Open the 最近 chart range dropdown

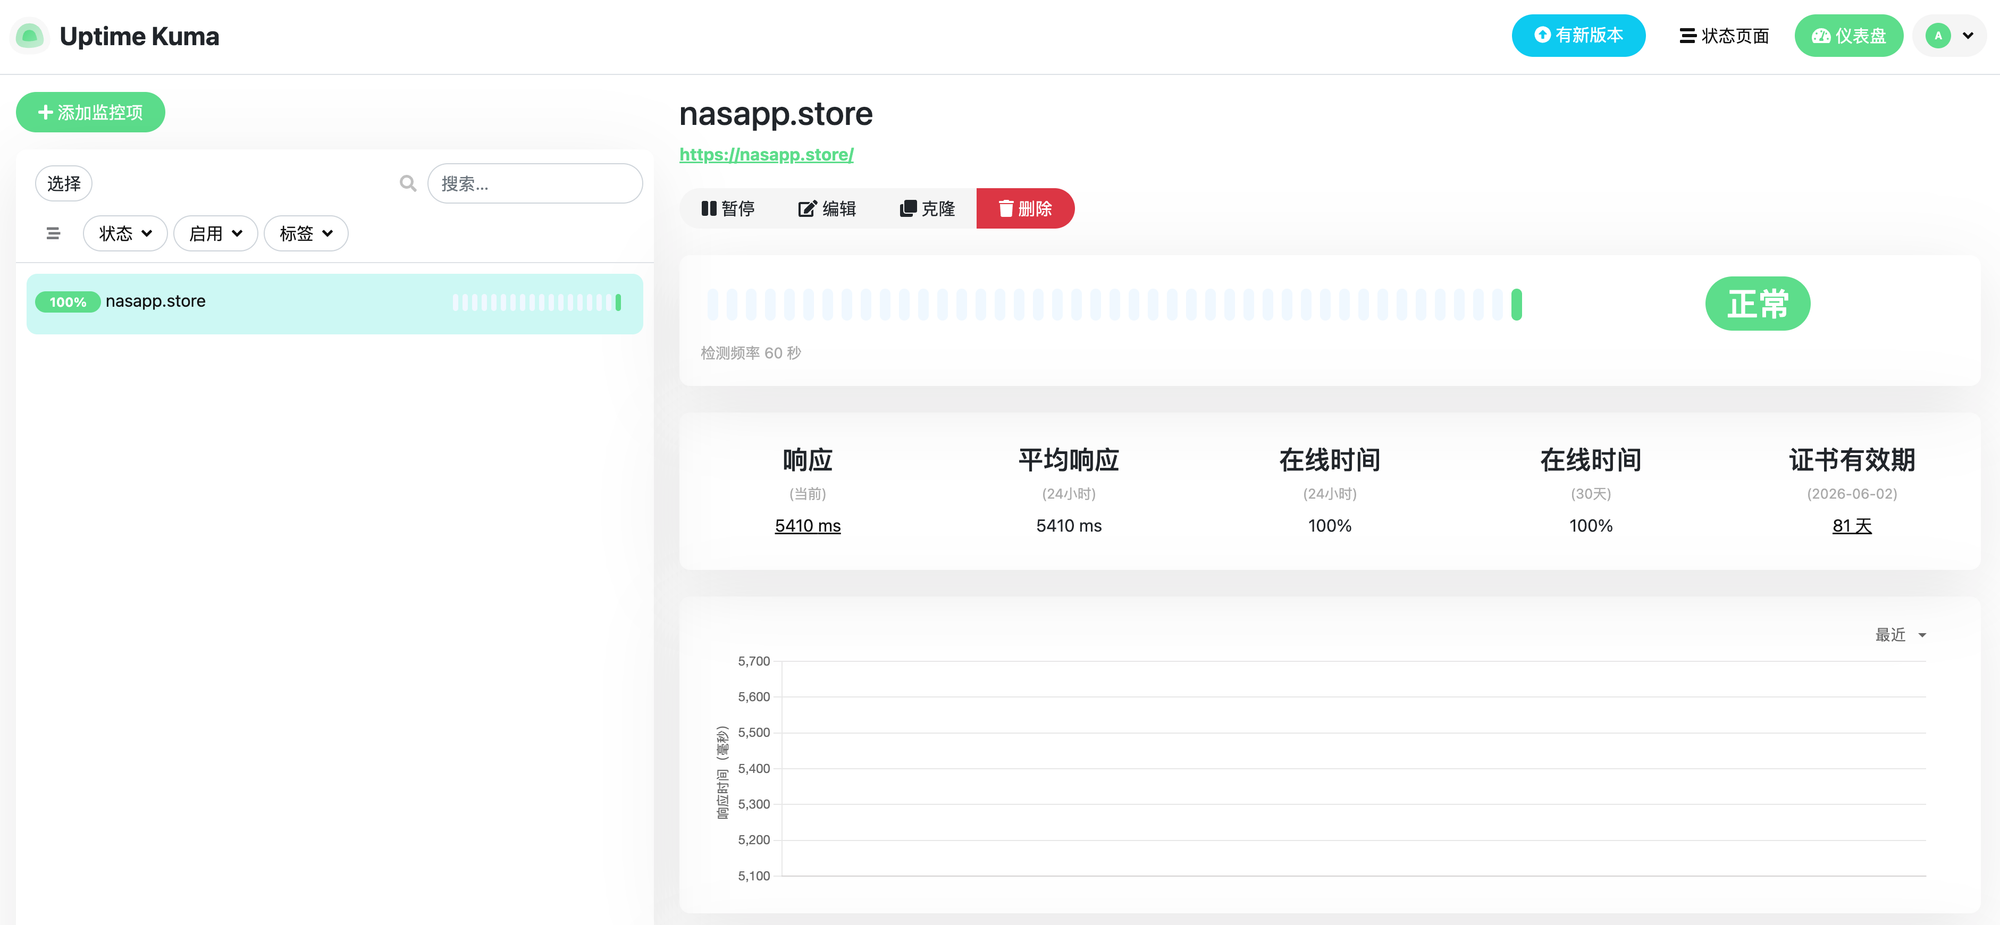click(x=1900, y=635)
